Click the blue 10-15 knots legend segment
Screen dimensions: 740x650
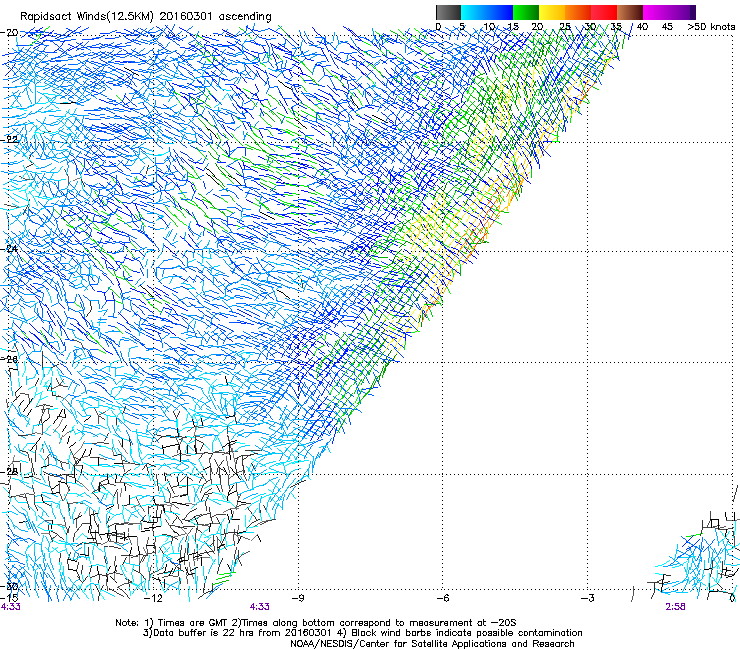point(500,12)
